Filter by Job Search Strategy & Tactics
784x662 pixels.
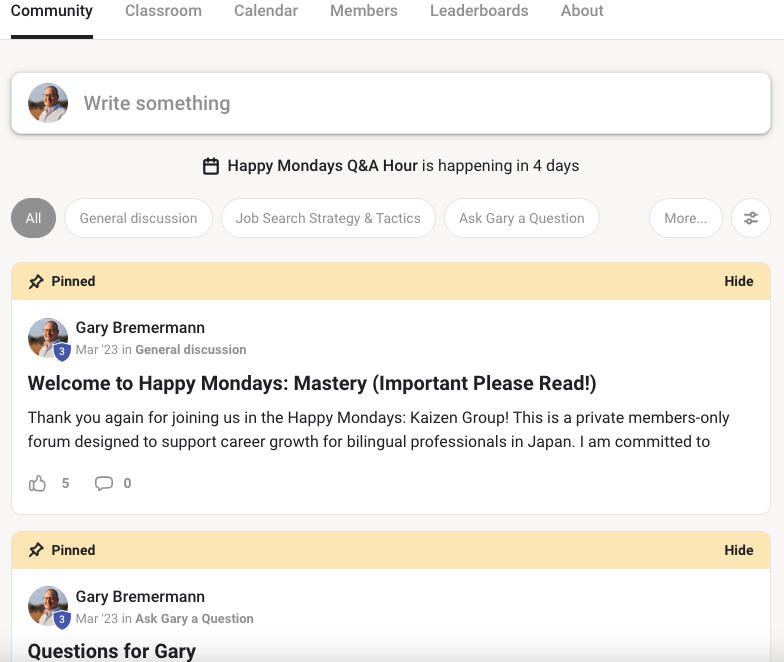coord(328,218)
